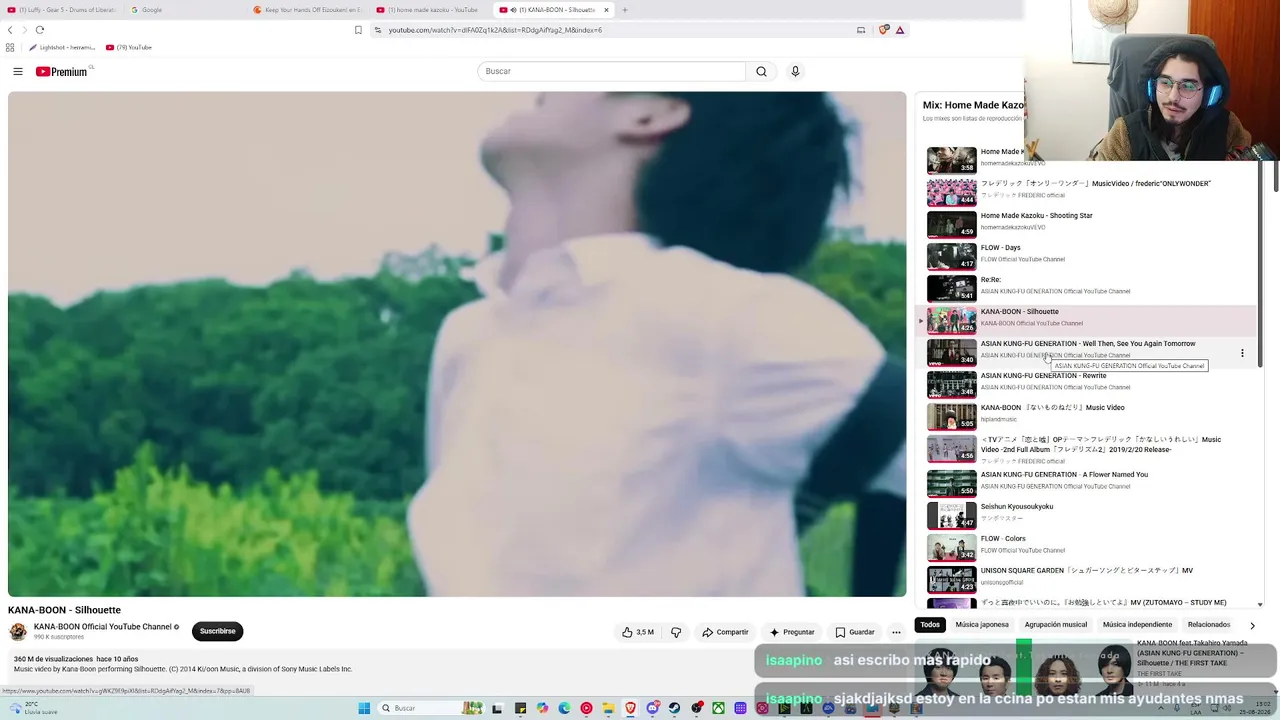Switch to Luffy Gear 5 tab
This screenshot has width=1280, height=720.
[62, 10]
